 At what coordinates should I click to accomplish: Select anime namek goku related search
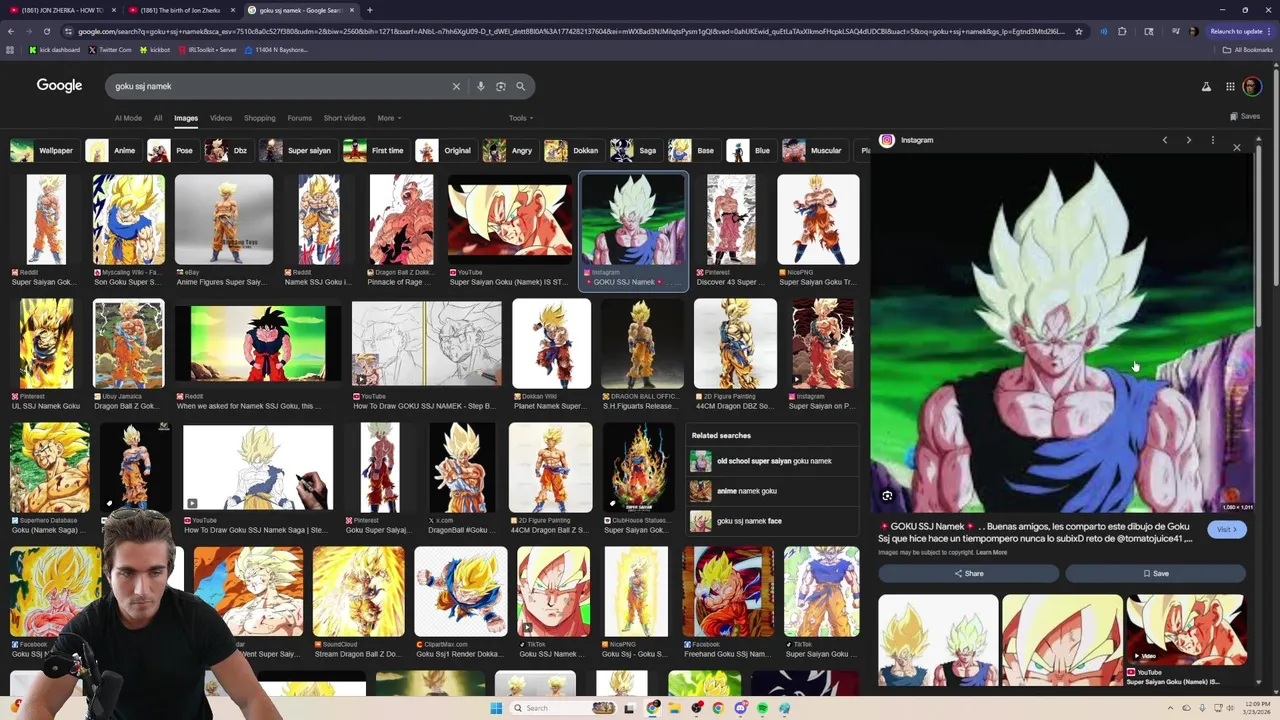click(x=773, y=491)
